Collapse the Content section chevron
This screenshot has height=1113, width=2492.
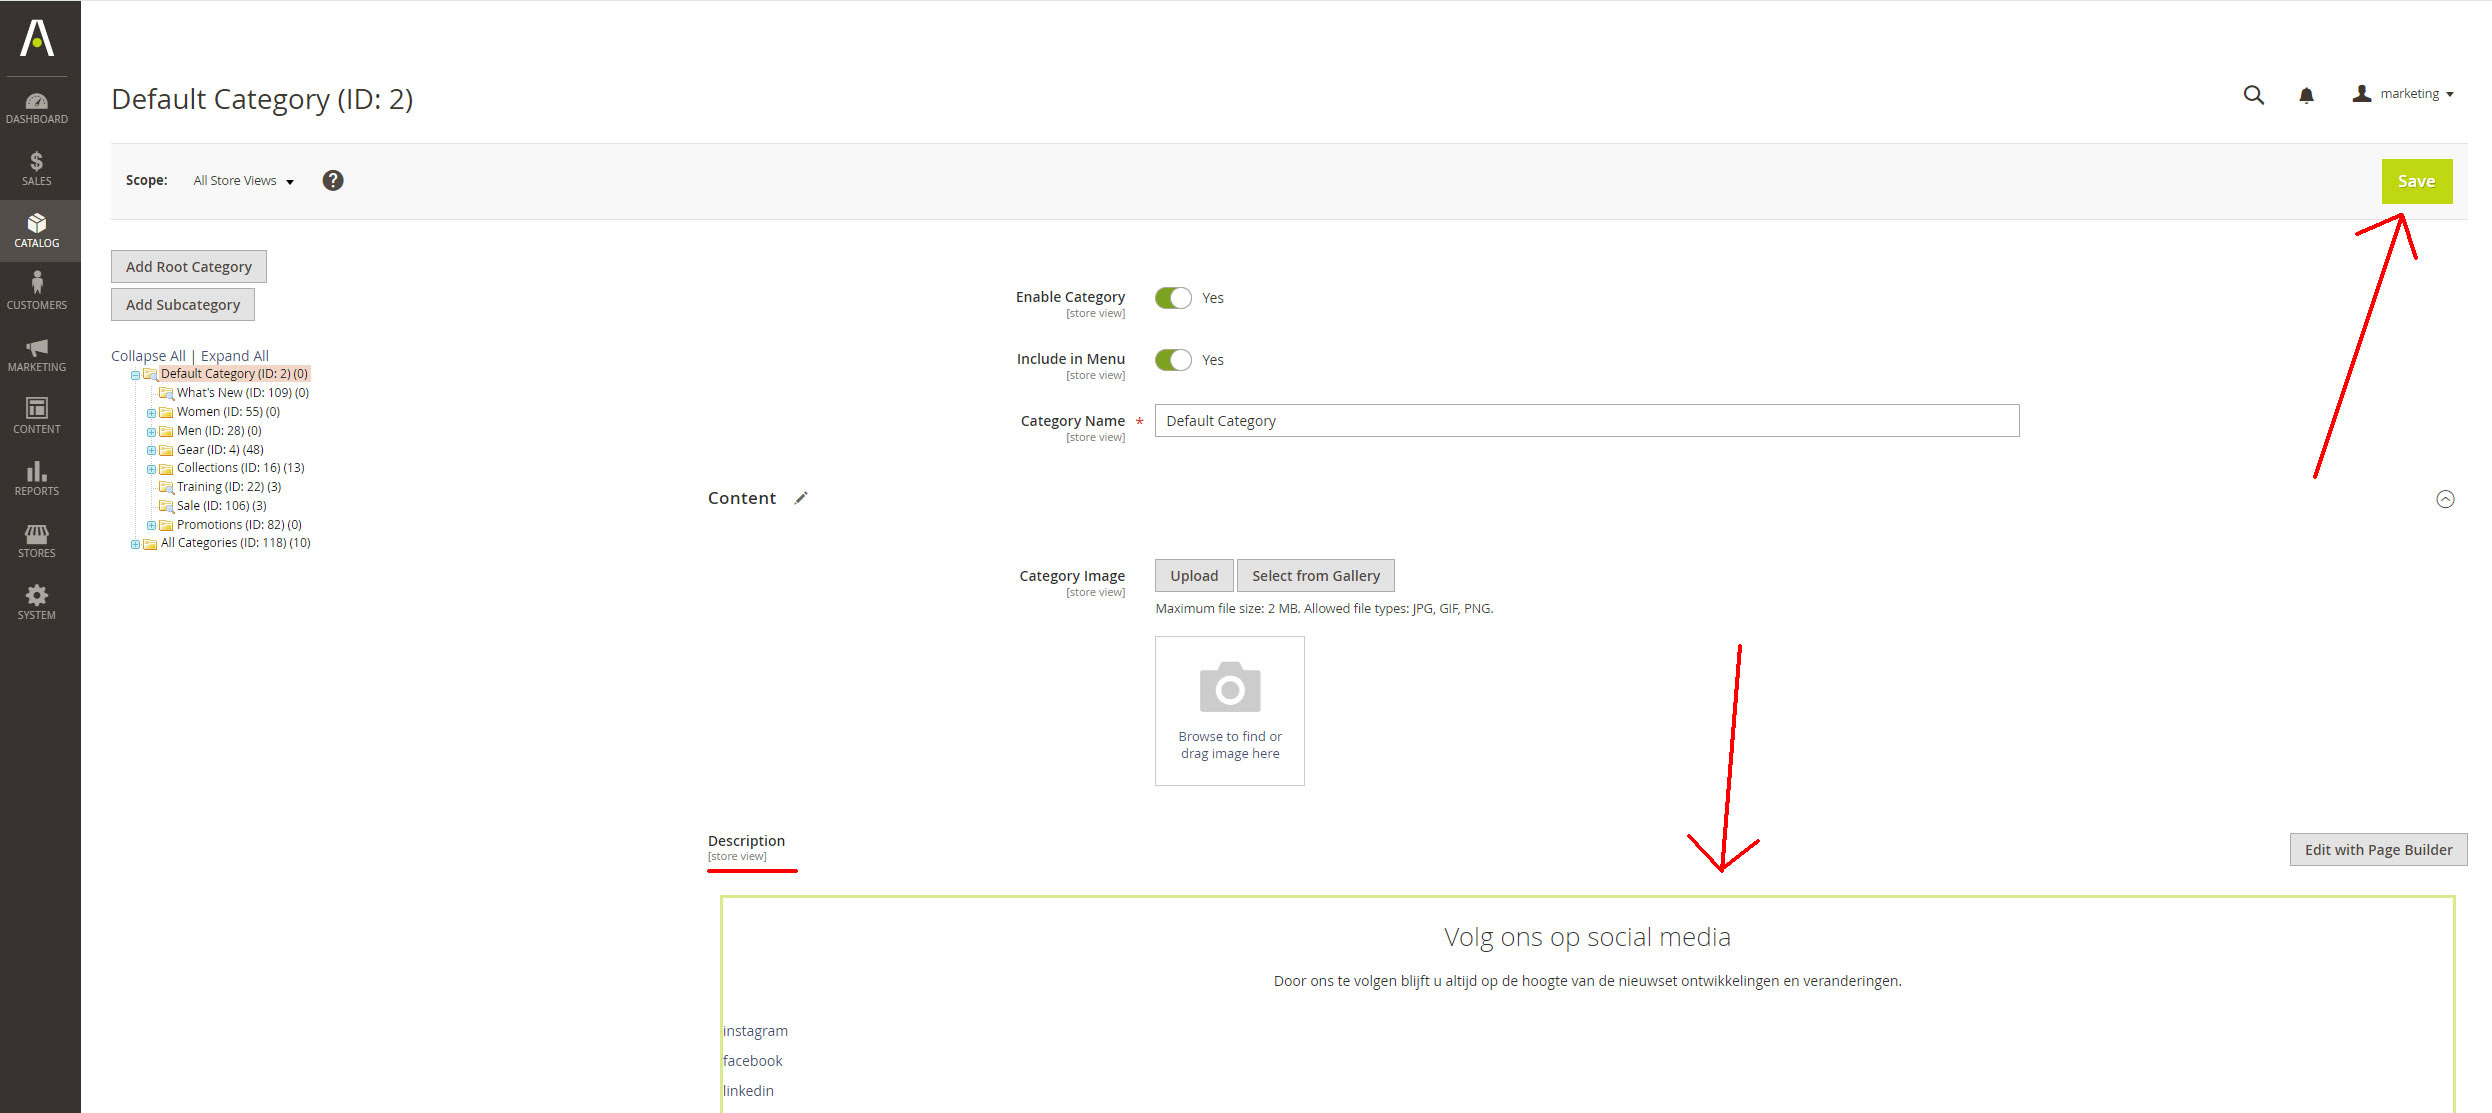pyautogui.click(x=2445, y=499)
